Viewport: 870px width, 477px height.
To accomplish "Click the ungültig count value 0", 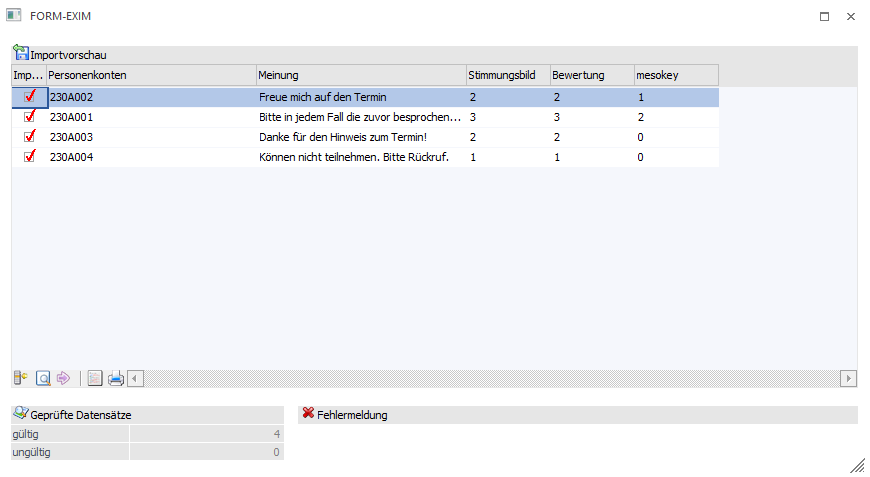I will (x=276, y=452).
